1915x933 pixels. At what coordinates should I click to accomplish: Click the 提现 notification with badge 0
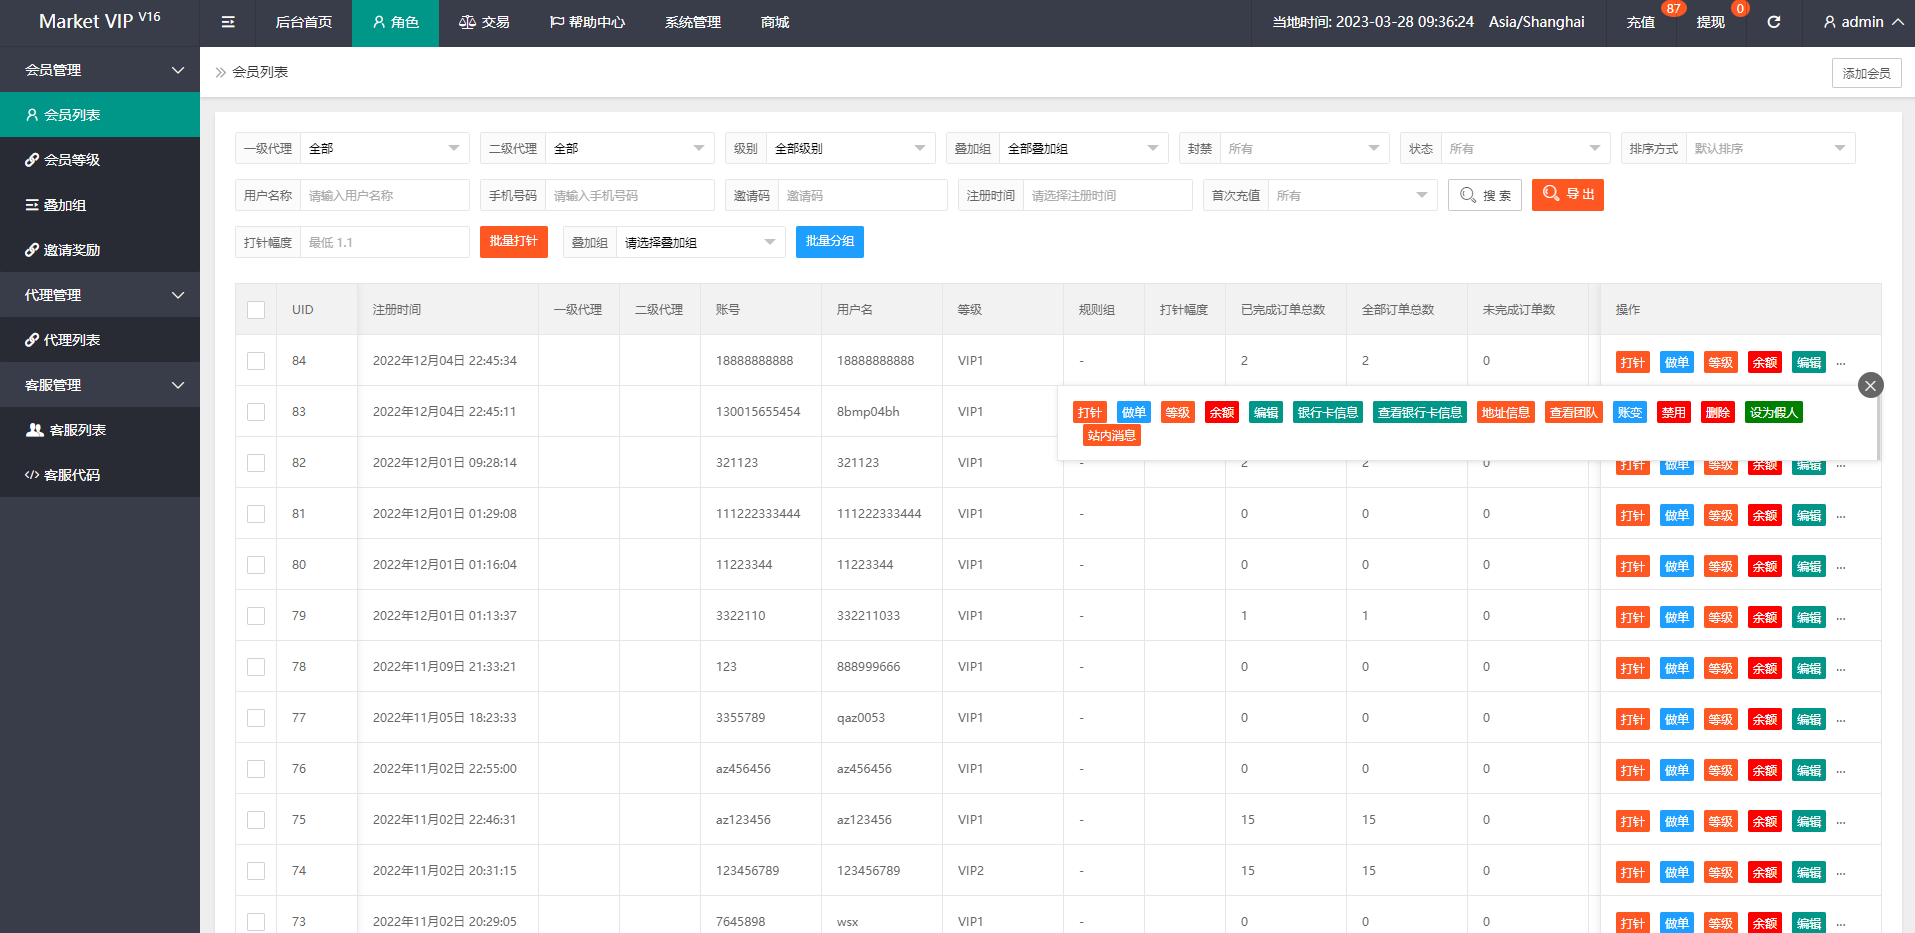pos(1710,22)
